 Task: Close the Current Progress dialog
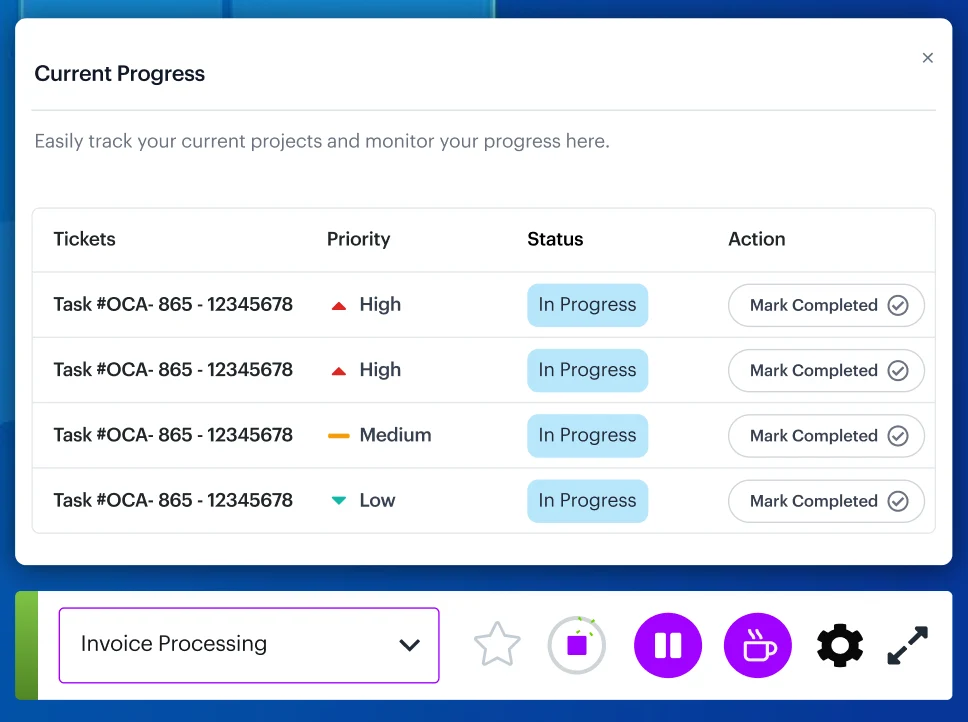(x=927, y=58)
